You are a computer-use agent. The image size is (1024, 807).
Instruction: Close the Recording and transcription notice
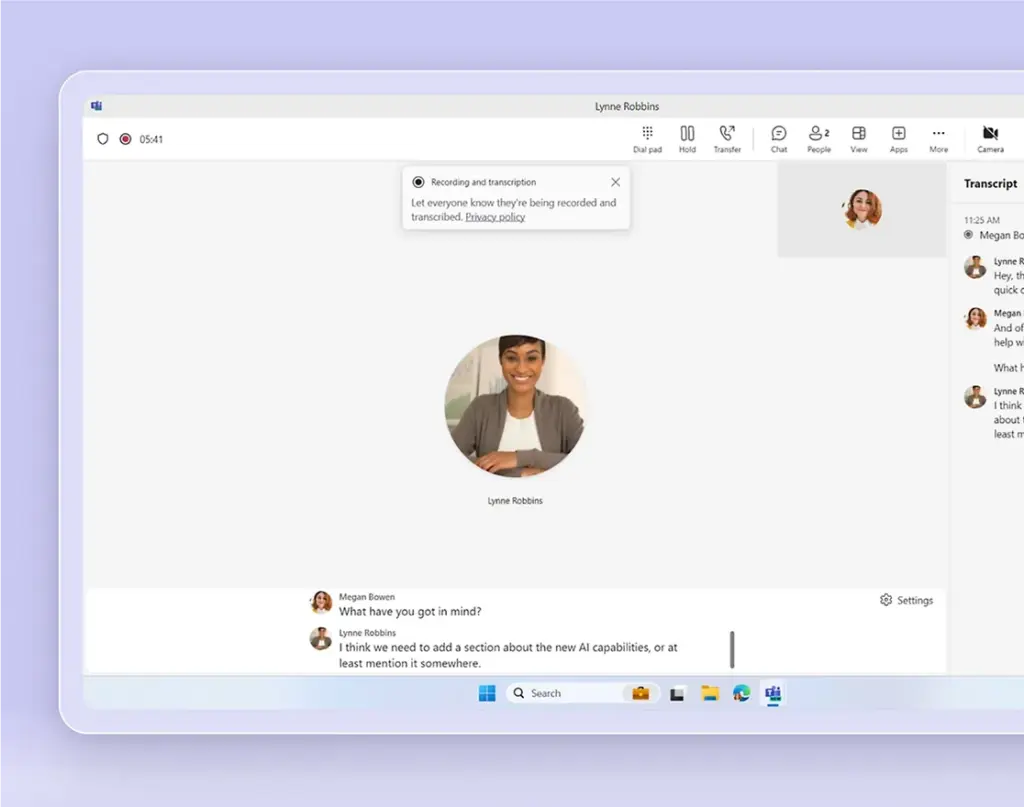[615, 182]
